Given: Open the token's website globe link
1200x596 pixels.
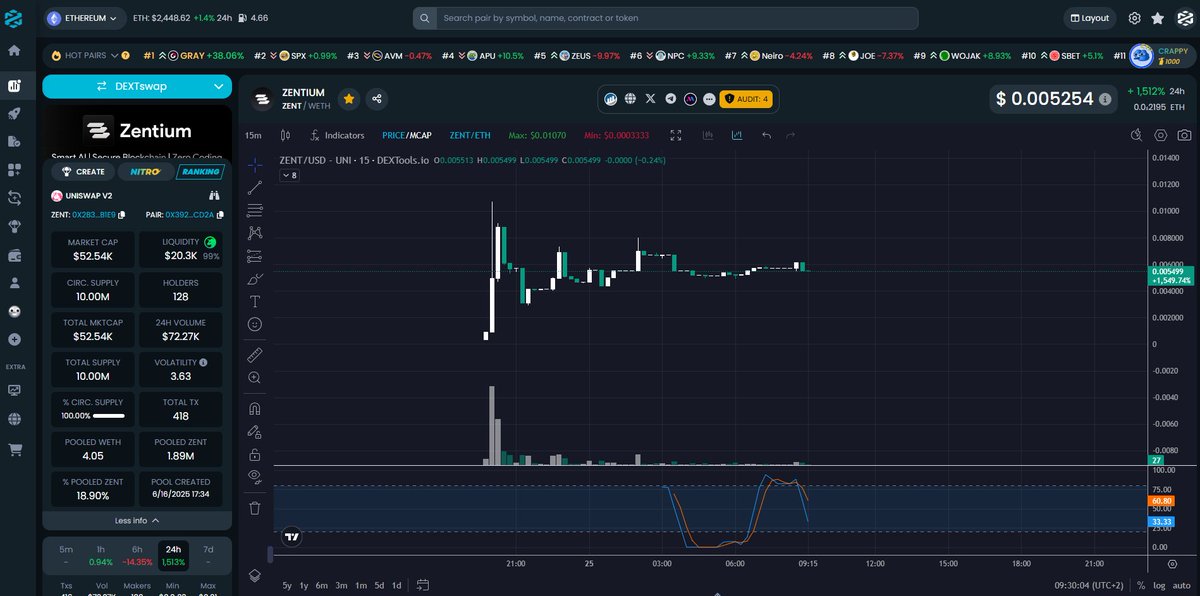Looking at the screenshot, I should pos(630,99).
